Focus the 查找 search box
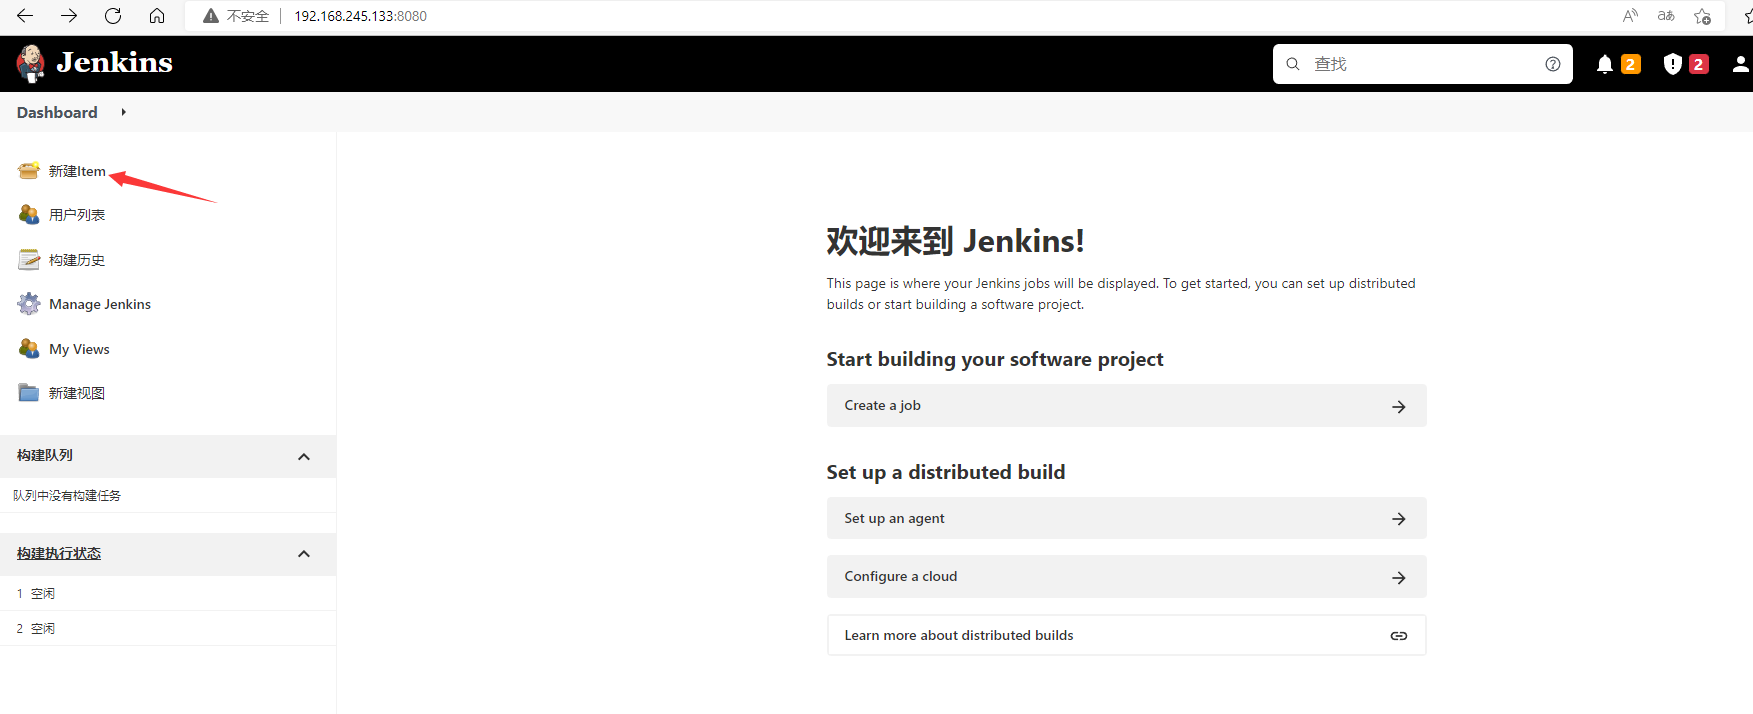 point(1422,64)
